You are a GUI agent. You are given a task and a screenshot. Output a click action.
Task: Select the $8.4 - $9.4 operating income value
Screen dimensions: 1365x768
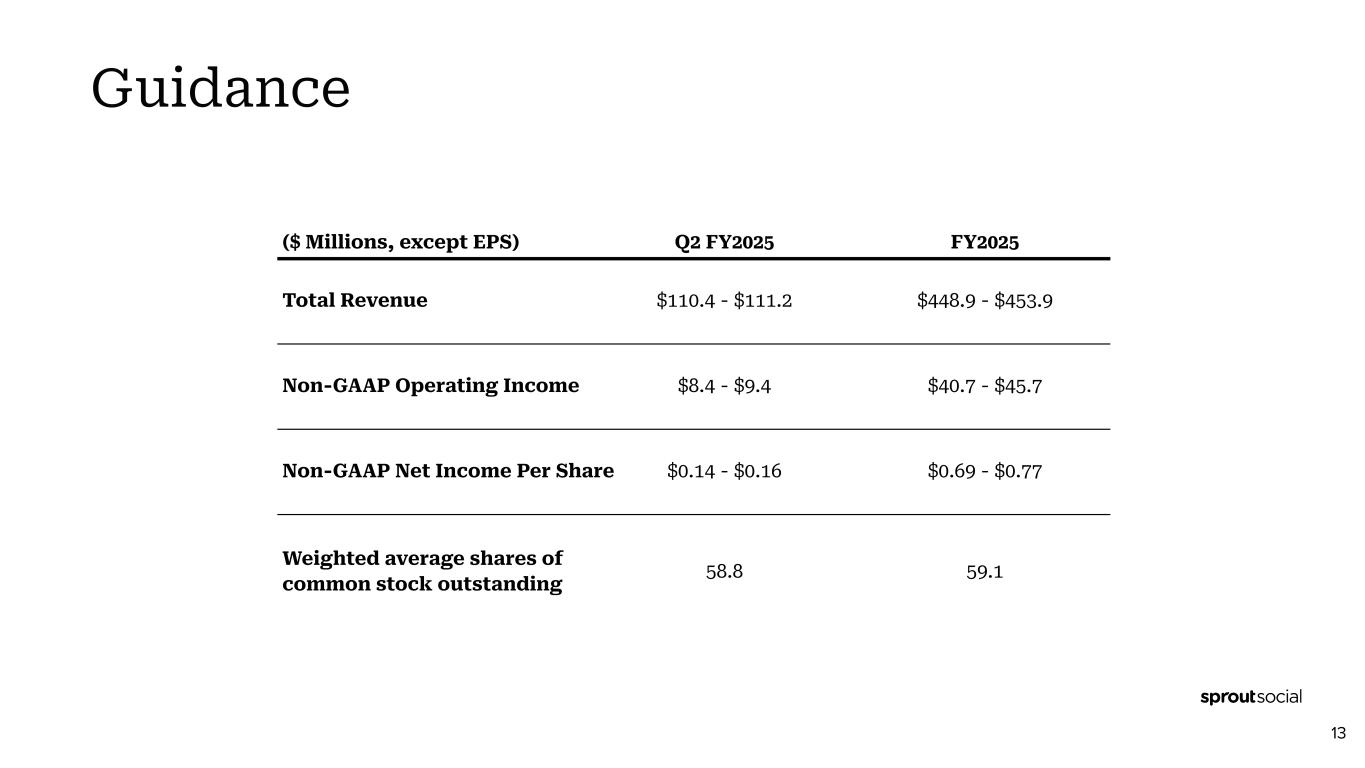click(x=724, y=385)
